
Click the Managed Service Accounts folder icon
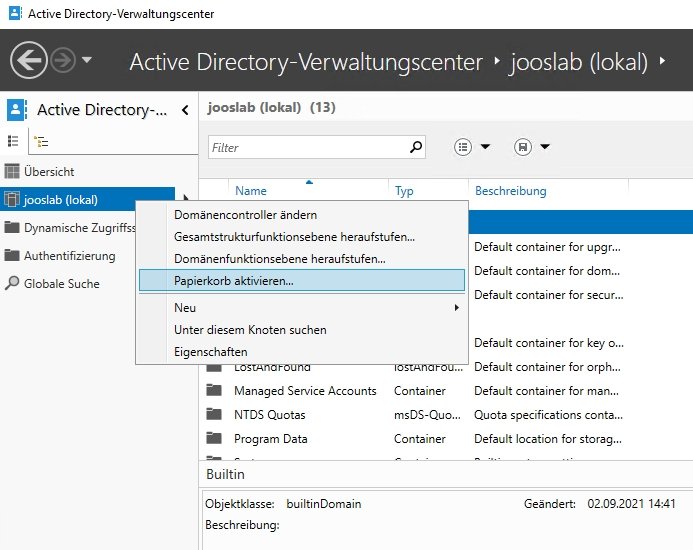click(214, 391)
